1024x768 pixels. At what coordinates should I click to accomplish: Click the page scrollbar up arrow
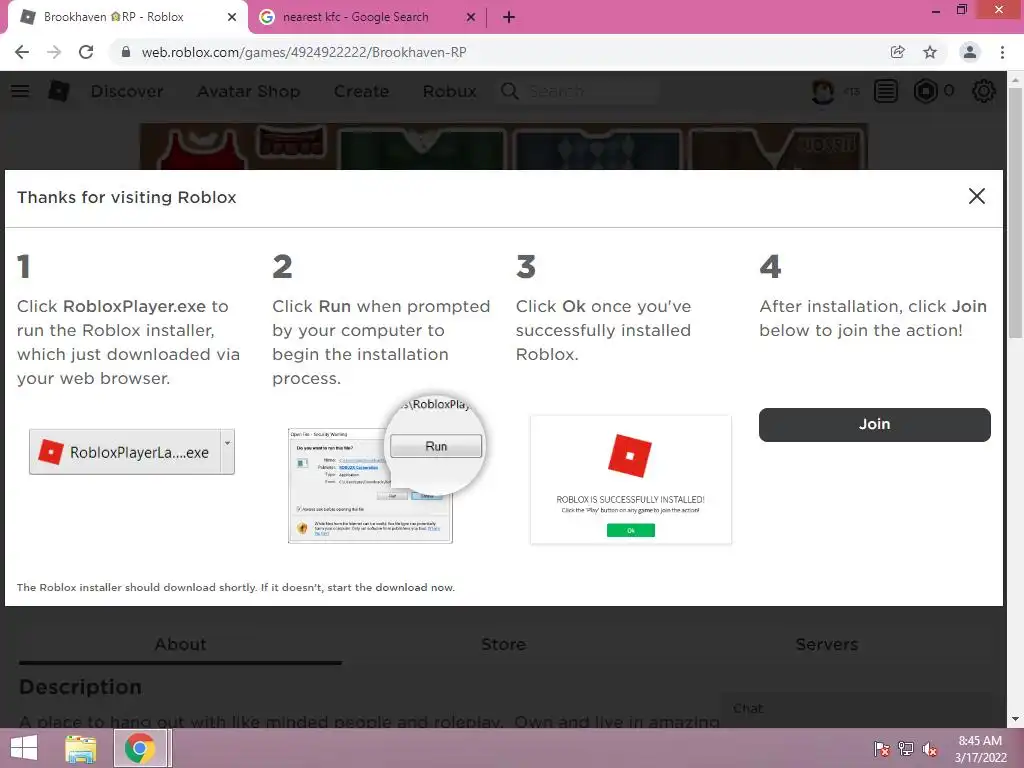tap(1015, 79)
